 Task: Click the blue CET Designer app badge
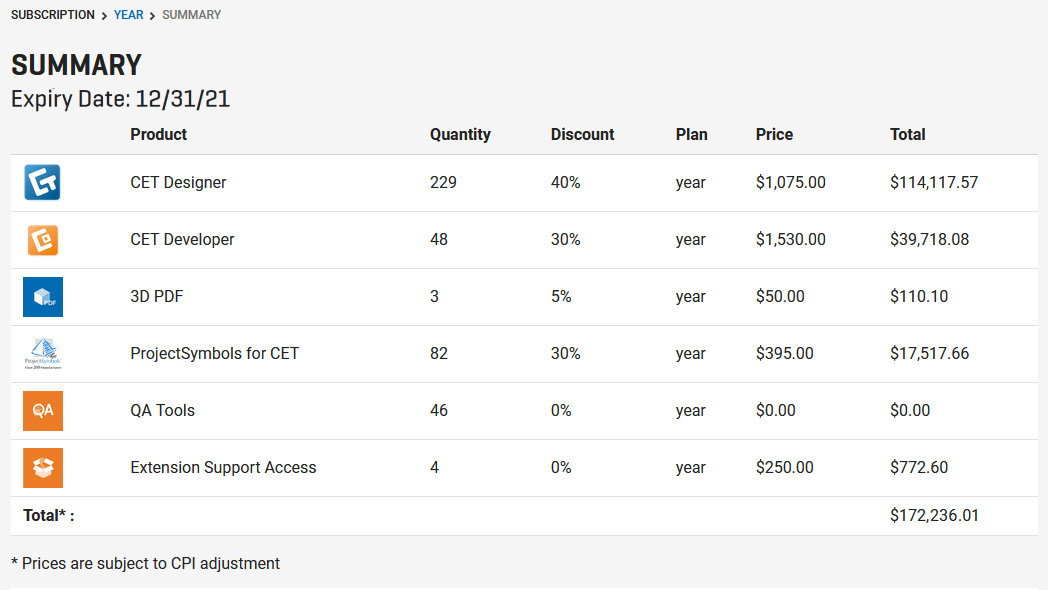[42, 182]
